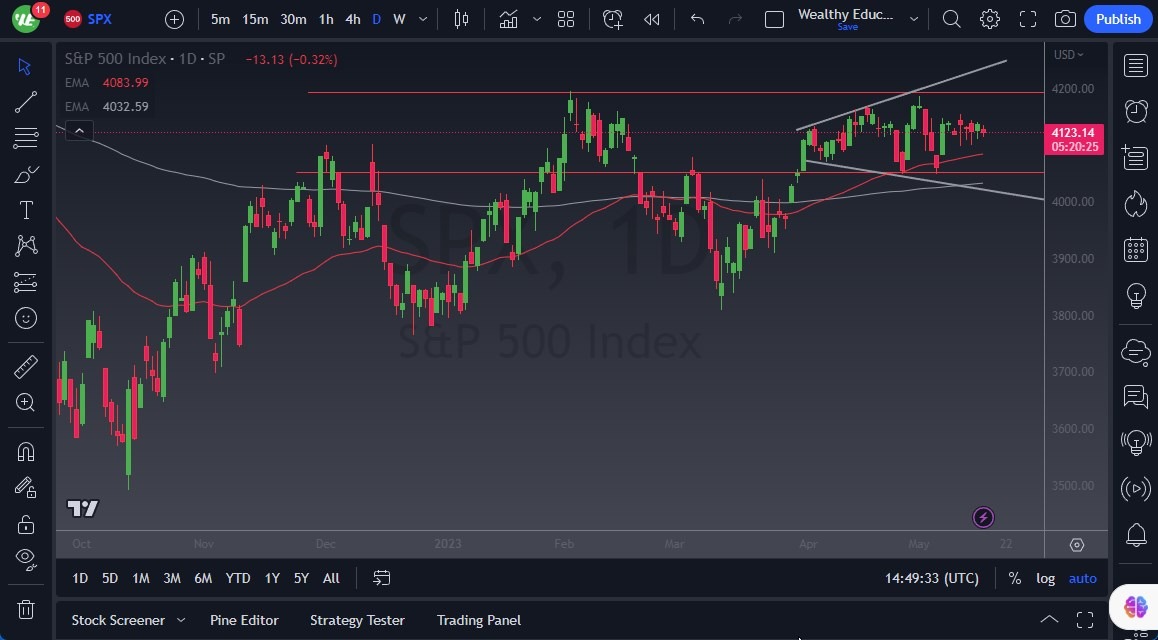Open indicator templates dropdown arrow
The width and height of the screenshot is (1158, 640).
537,19
